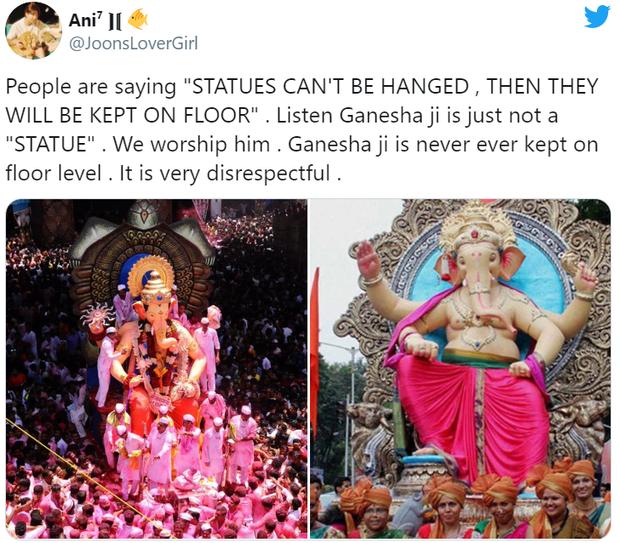Open the @JoonsLoverGirl handle link

pyautogui.click(x=133, y=43)
